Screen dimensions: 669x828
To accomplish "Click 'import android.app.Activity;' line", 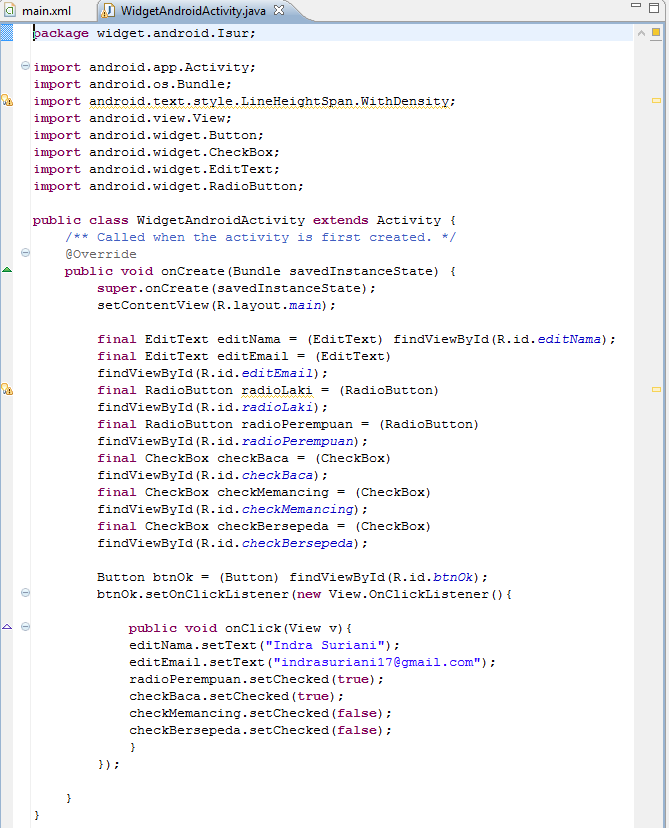I will [145, 68].
